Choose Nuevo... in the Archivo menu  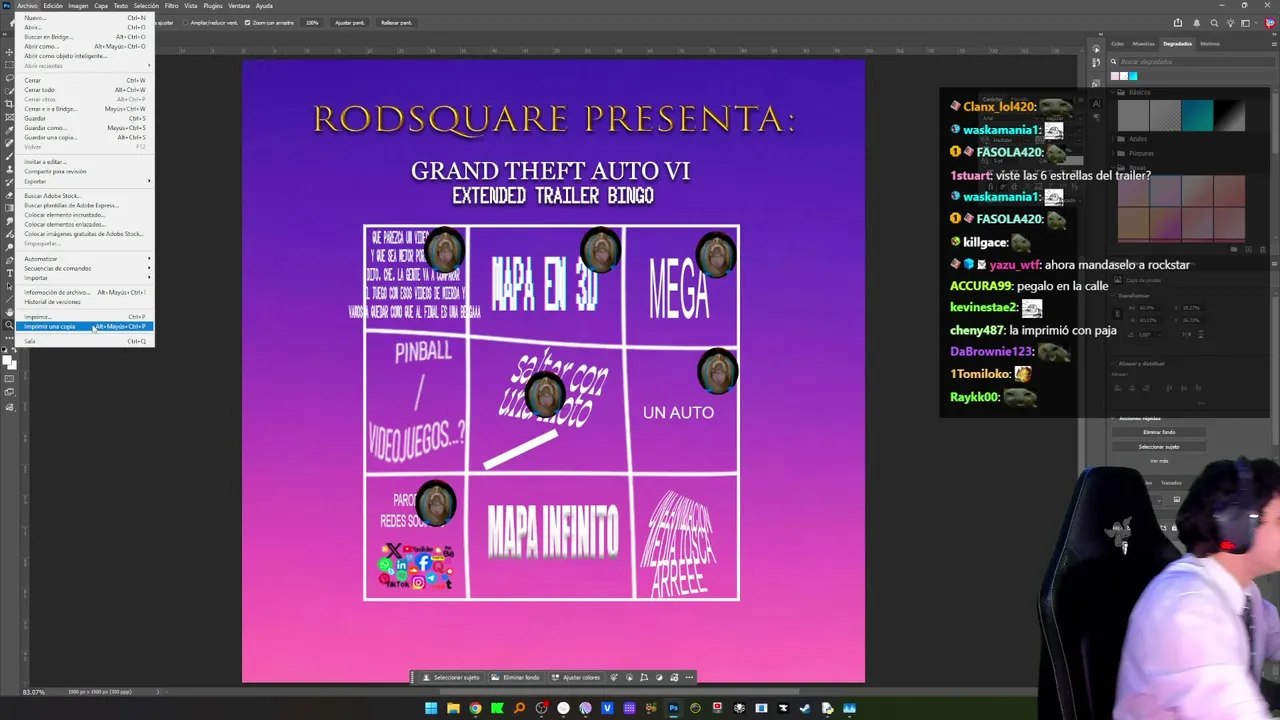click(87, 18)
